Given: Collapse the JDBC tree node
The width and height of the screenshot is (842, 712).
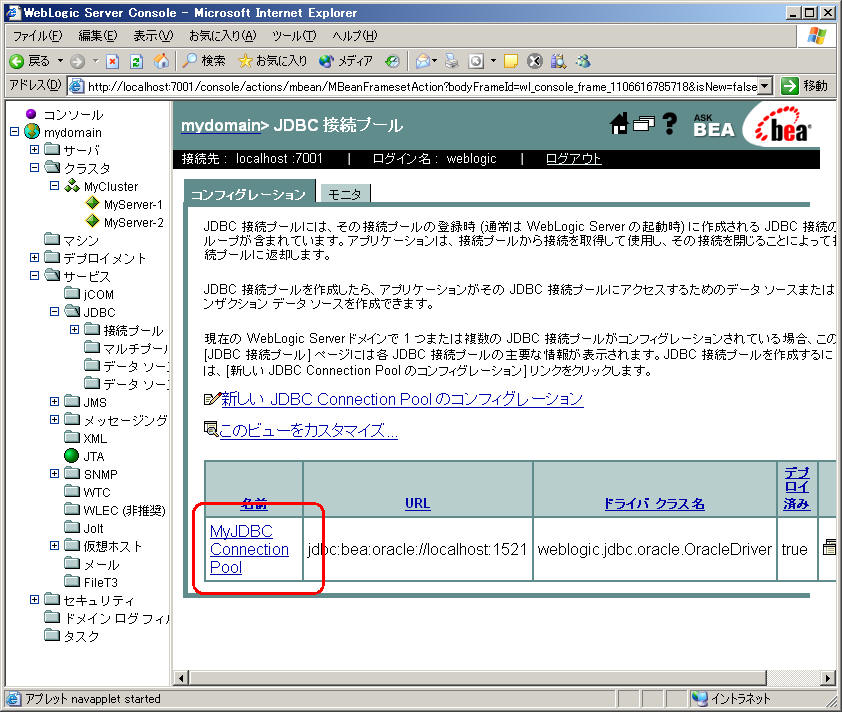Looking at the screenshot, I should (x=55, y=312).
